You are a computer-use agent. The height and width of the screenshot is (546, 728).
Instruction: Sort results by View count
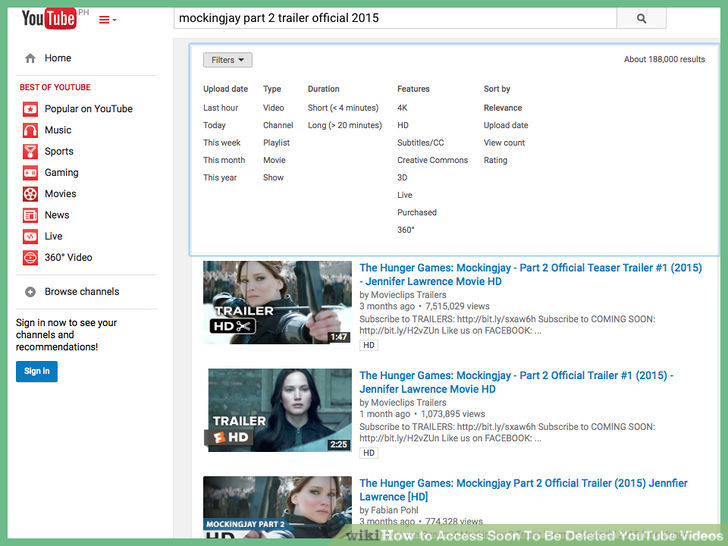(x=504, y=143)
